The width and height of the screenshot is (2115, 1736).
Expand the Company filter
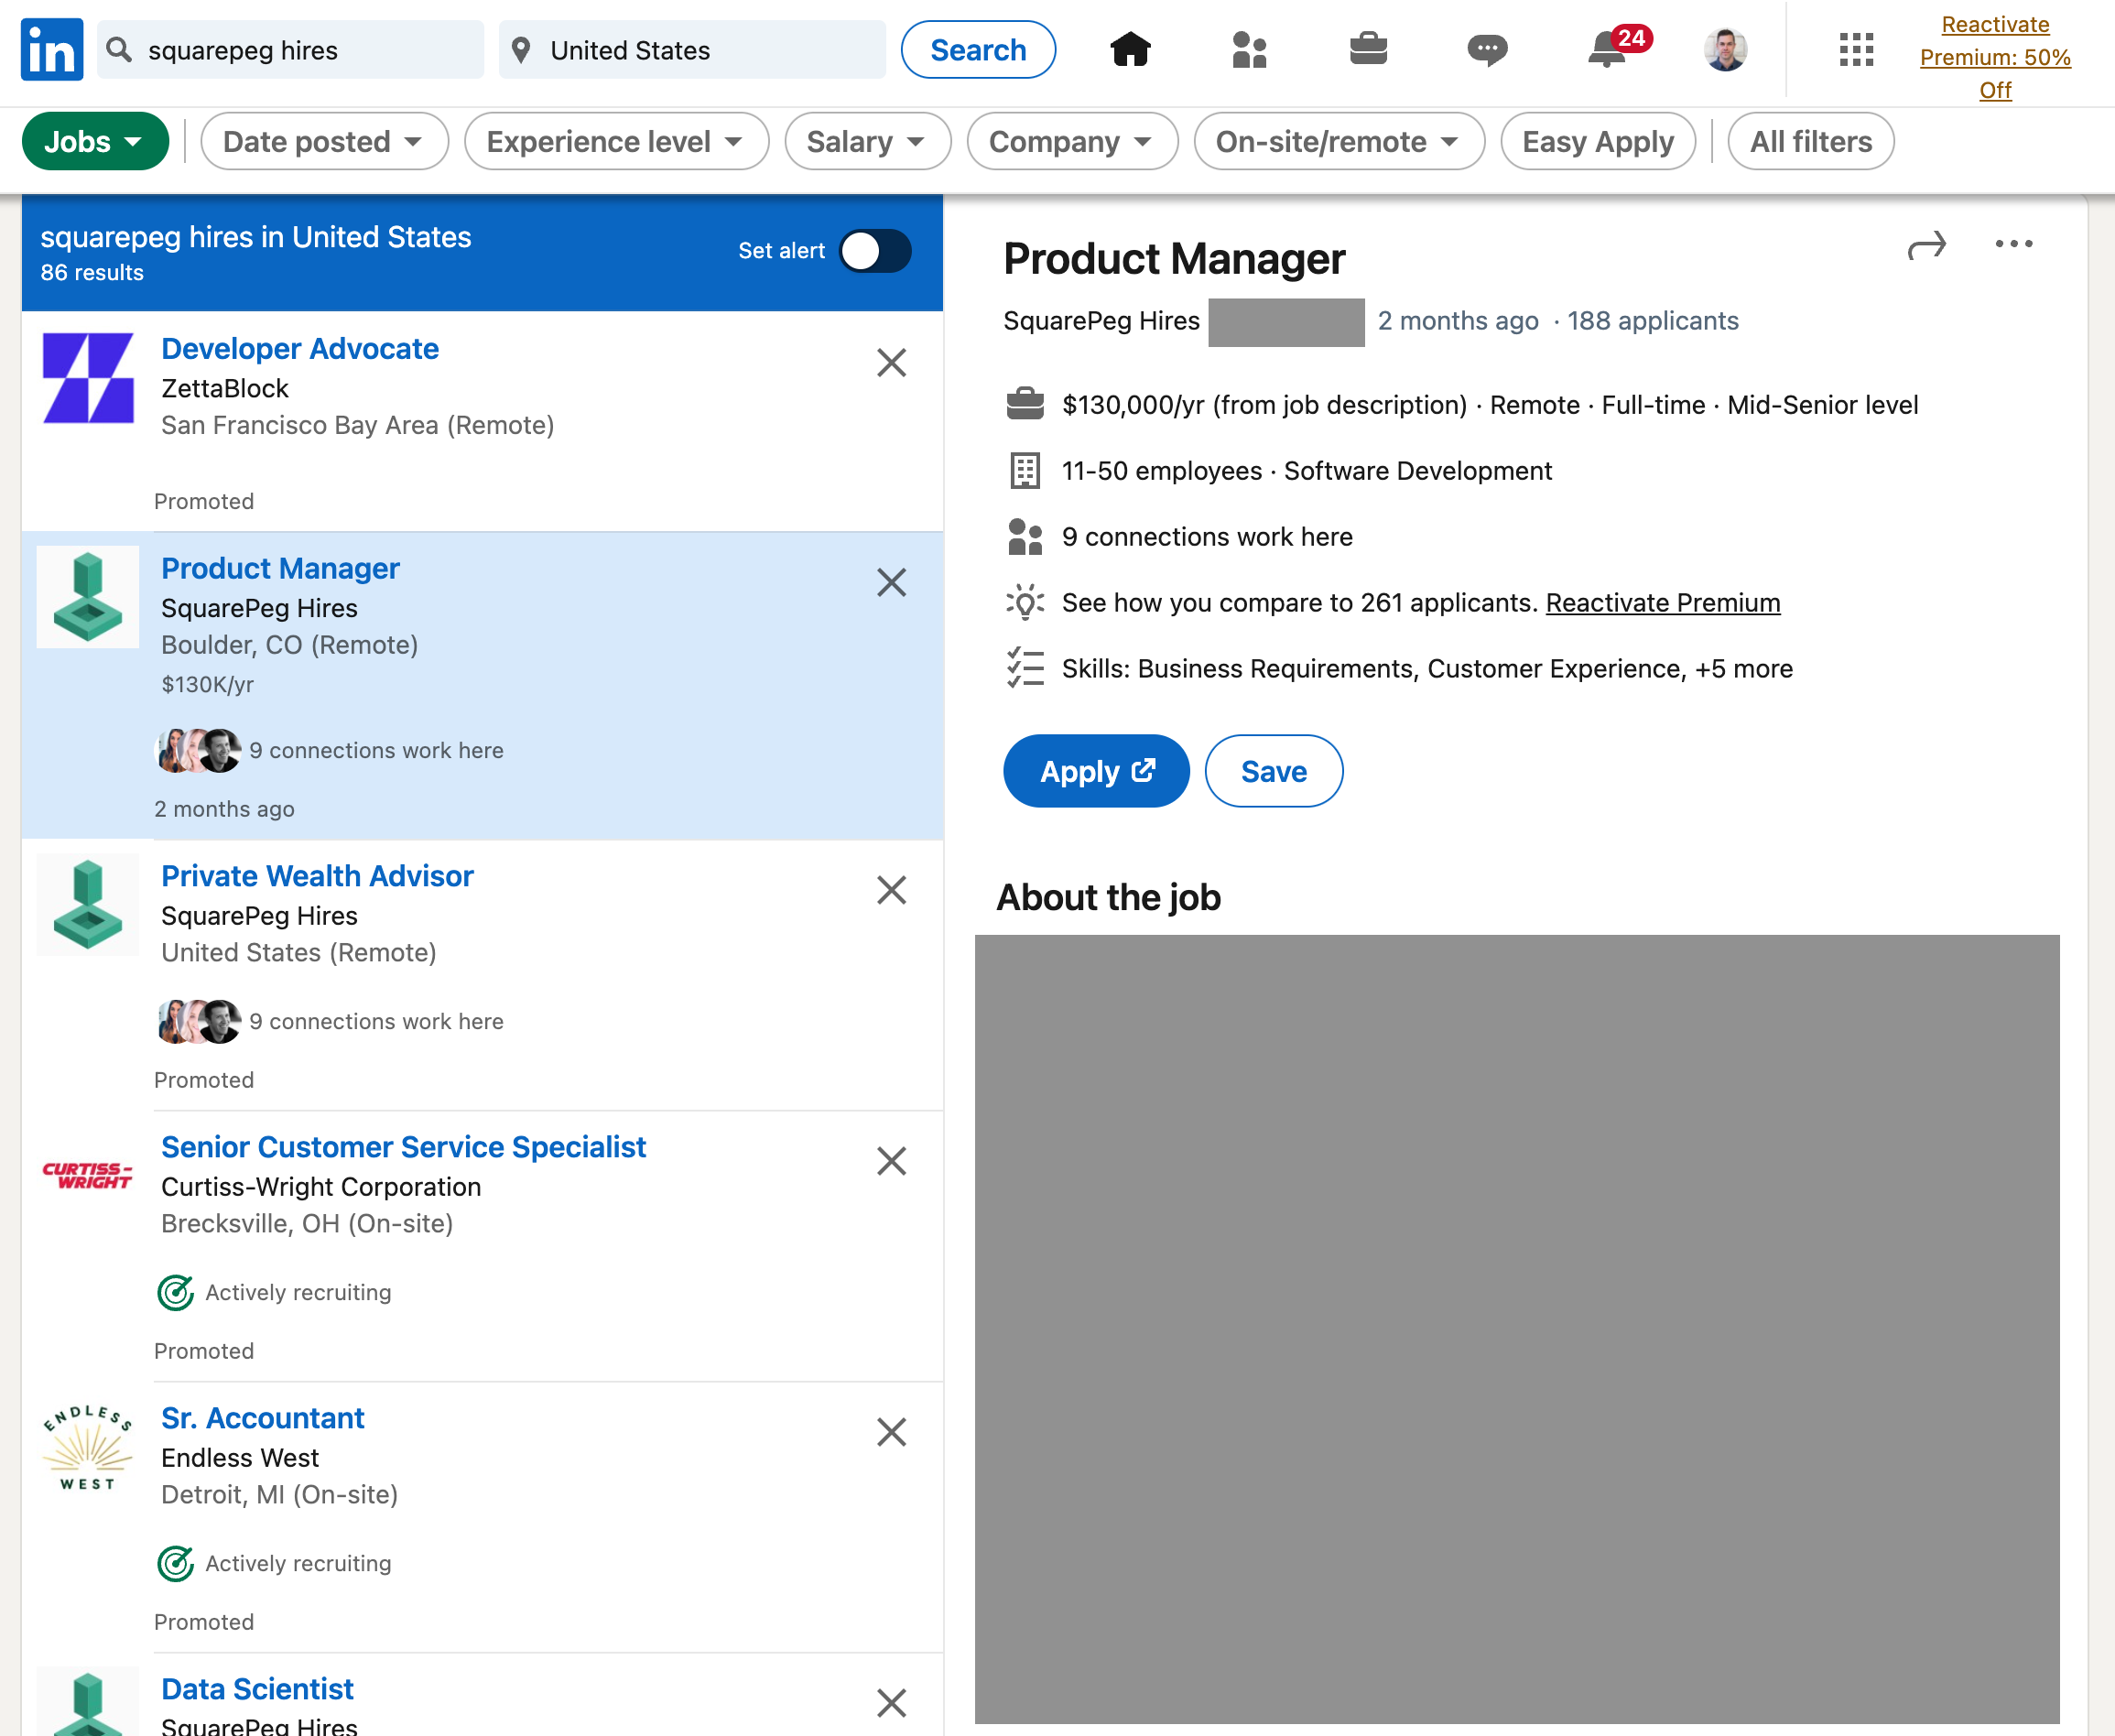(1072, 141)
